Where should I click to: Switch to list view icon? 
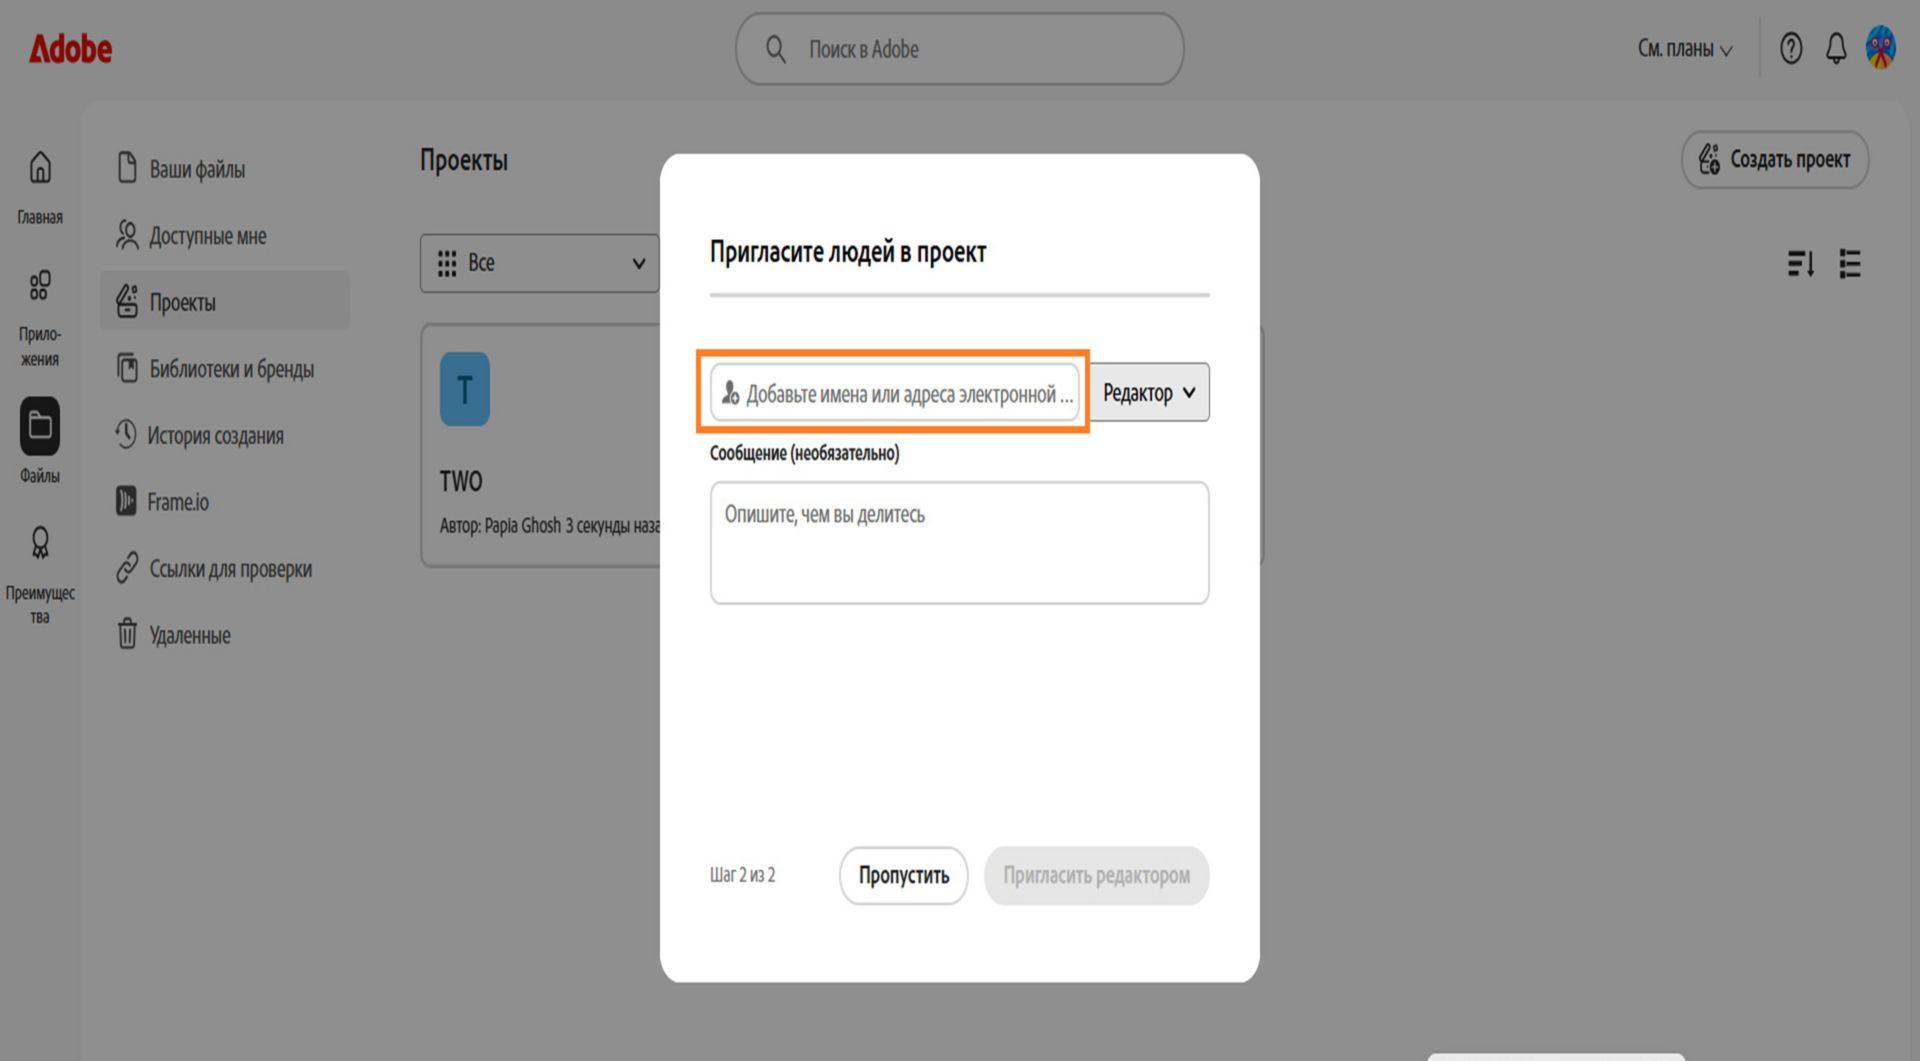[1850, 264]
